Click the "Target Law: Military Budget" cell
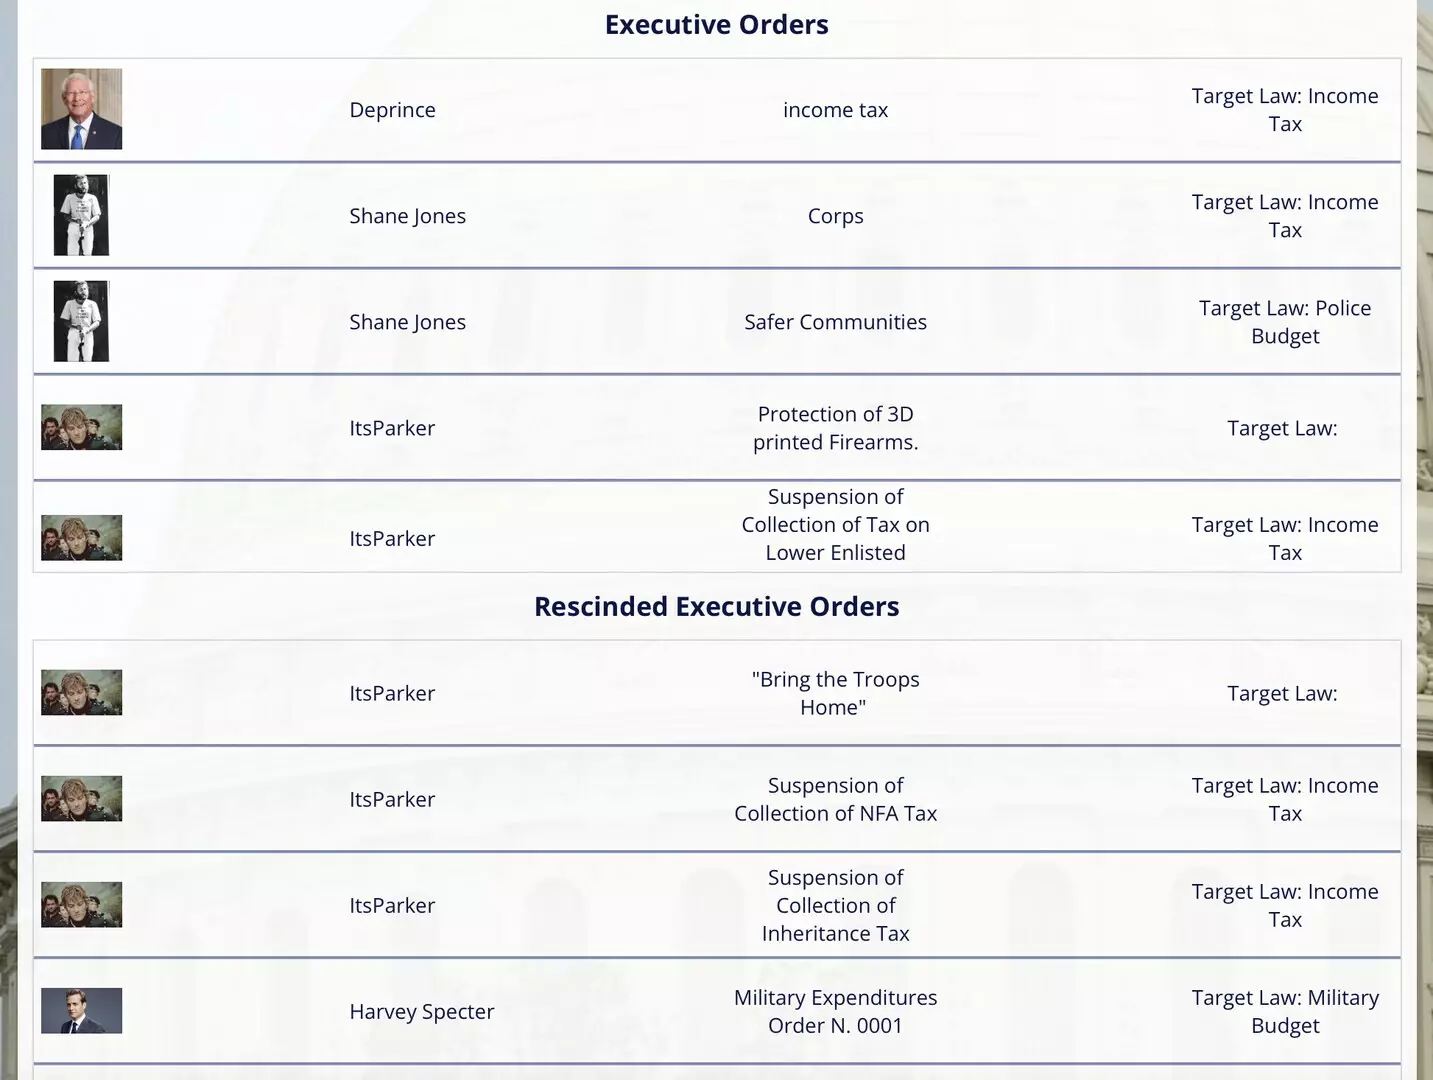The height and width of the screenshot is (1080, 1433). coord(1284,1011)
